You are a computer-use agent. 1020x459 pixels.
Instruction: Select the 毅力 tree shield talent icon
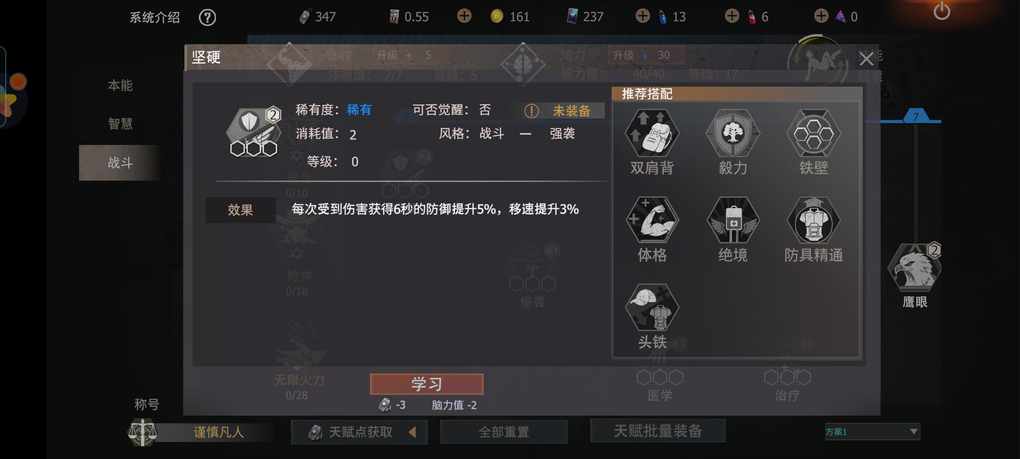click(x=732, y=133)
